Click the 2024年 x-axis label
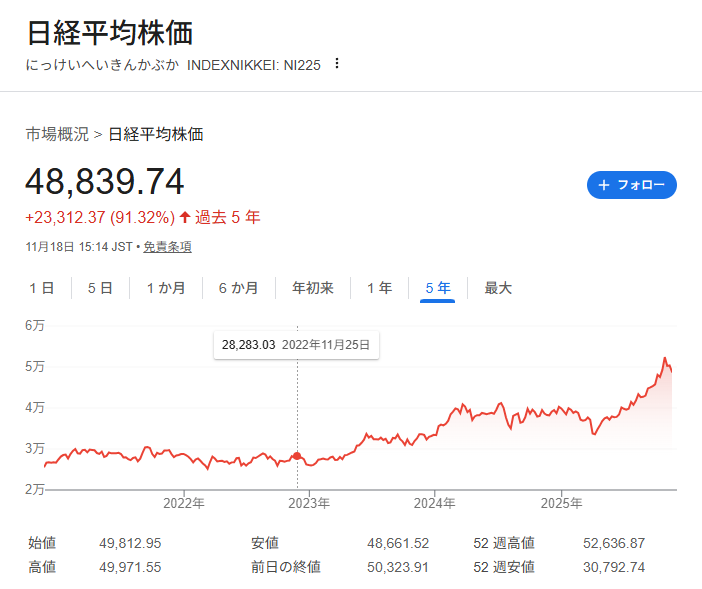The width and height of the screenshot is (702, 589). click(x=435, y=502)
